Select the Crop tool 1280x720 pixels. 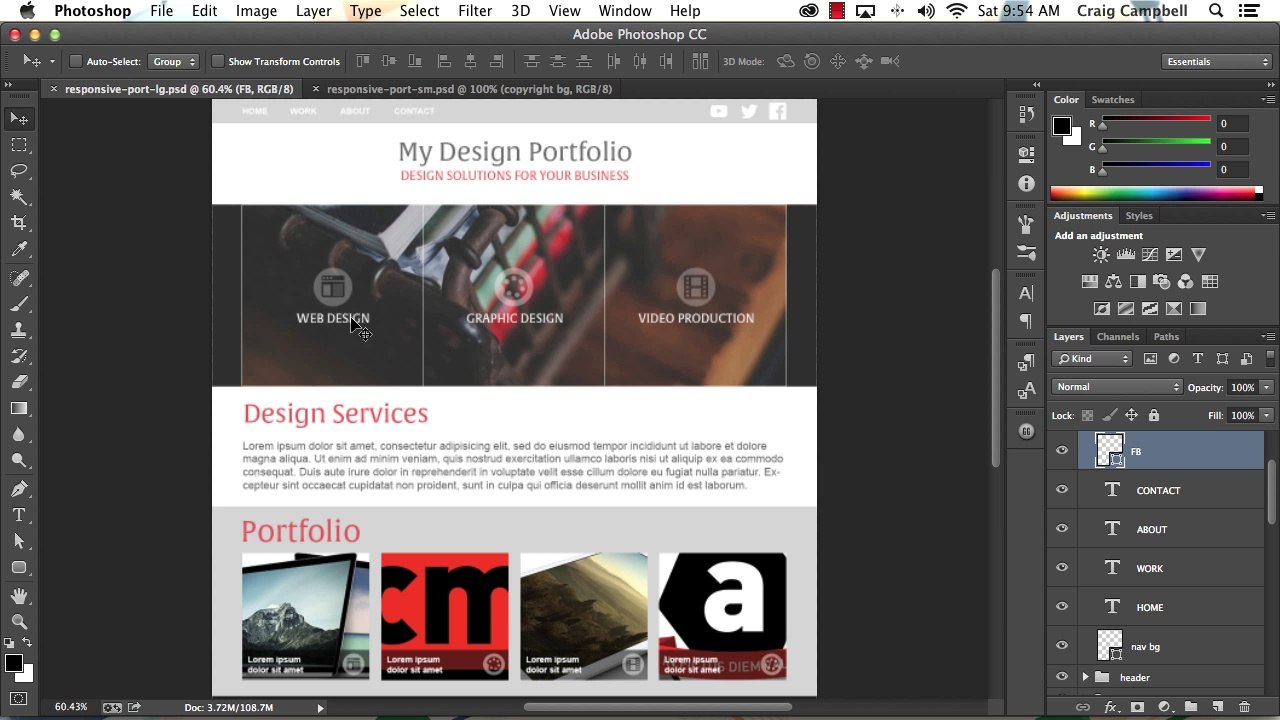[19, 223]
